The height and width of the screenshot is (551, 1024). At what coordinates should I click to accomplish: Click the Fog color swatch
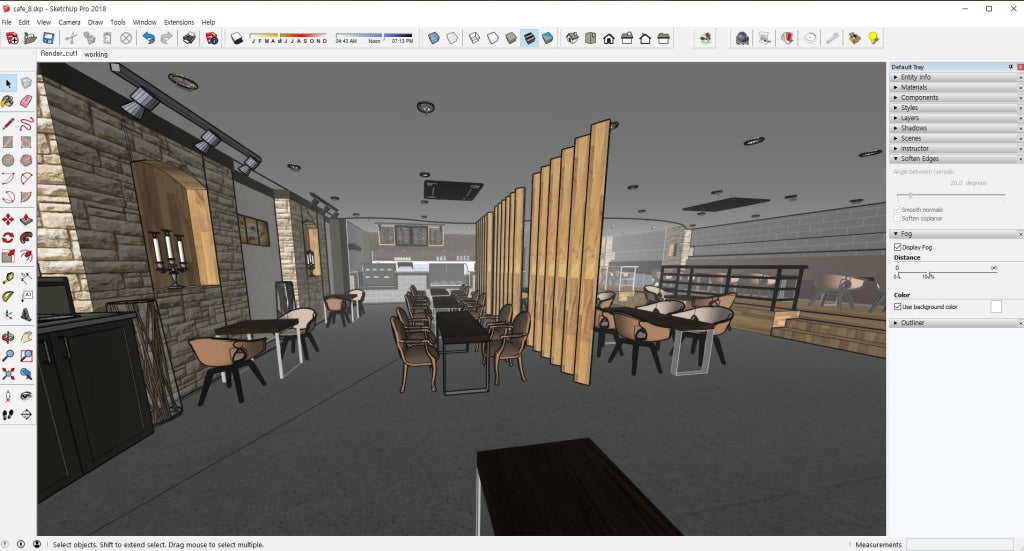[x=996, y=307]
